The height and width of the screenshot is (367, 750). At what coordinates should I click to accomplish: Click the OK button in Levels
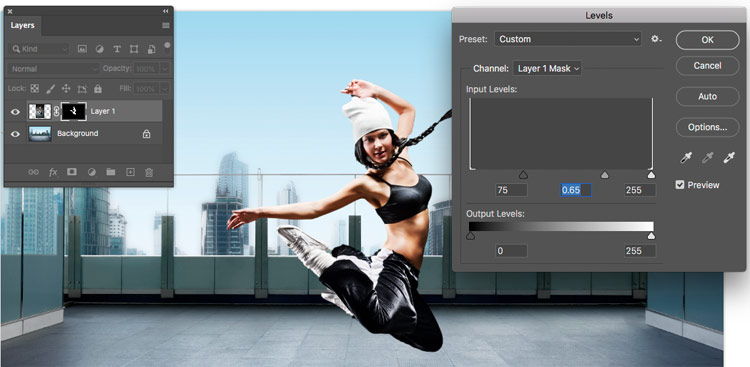click(x=707, y=40)
